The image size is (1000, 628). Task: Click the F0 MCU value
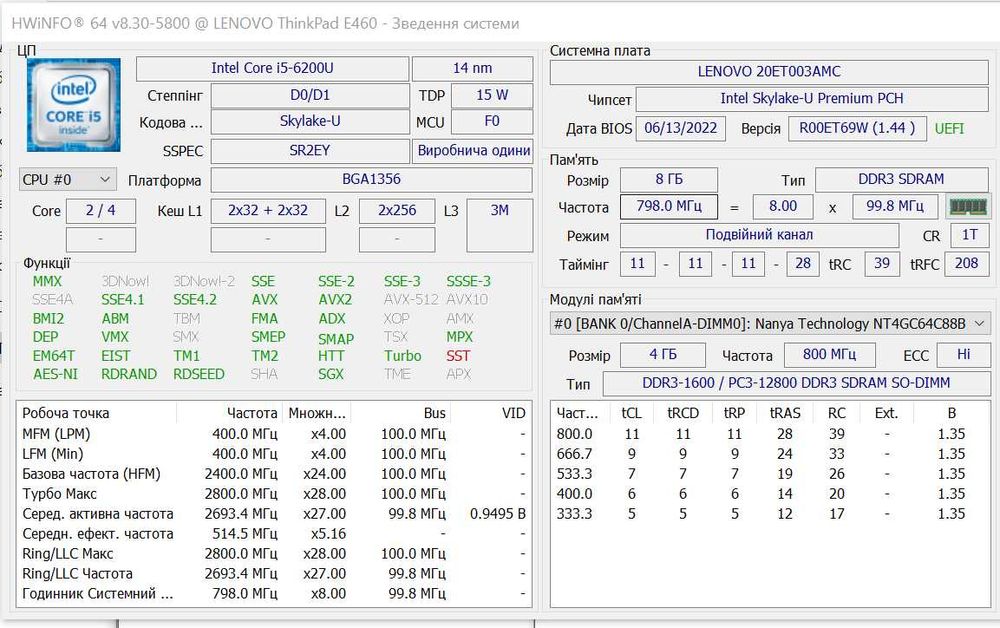click(x=492, y=122)
